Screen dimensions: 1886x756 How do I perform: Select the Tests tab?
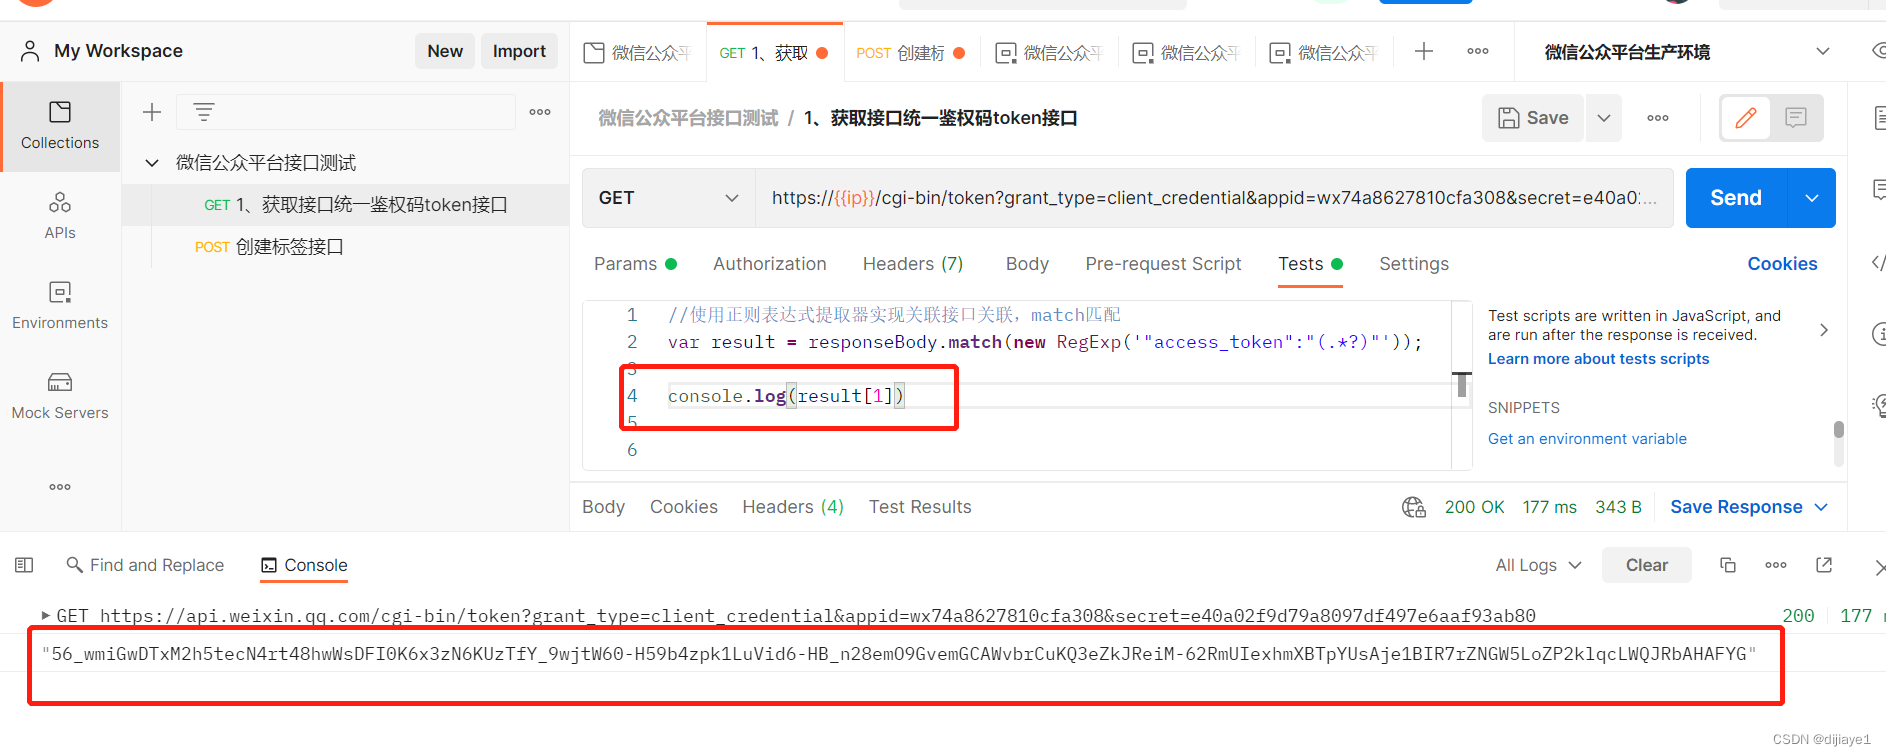pyautogui.click(x=1310, y=264)
